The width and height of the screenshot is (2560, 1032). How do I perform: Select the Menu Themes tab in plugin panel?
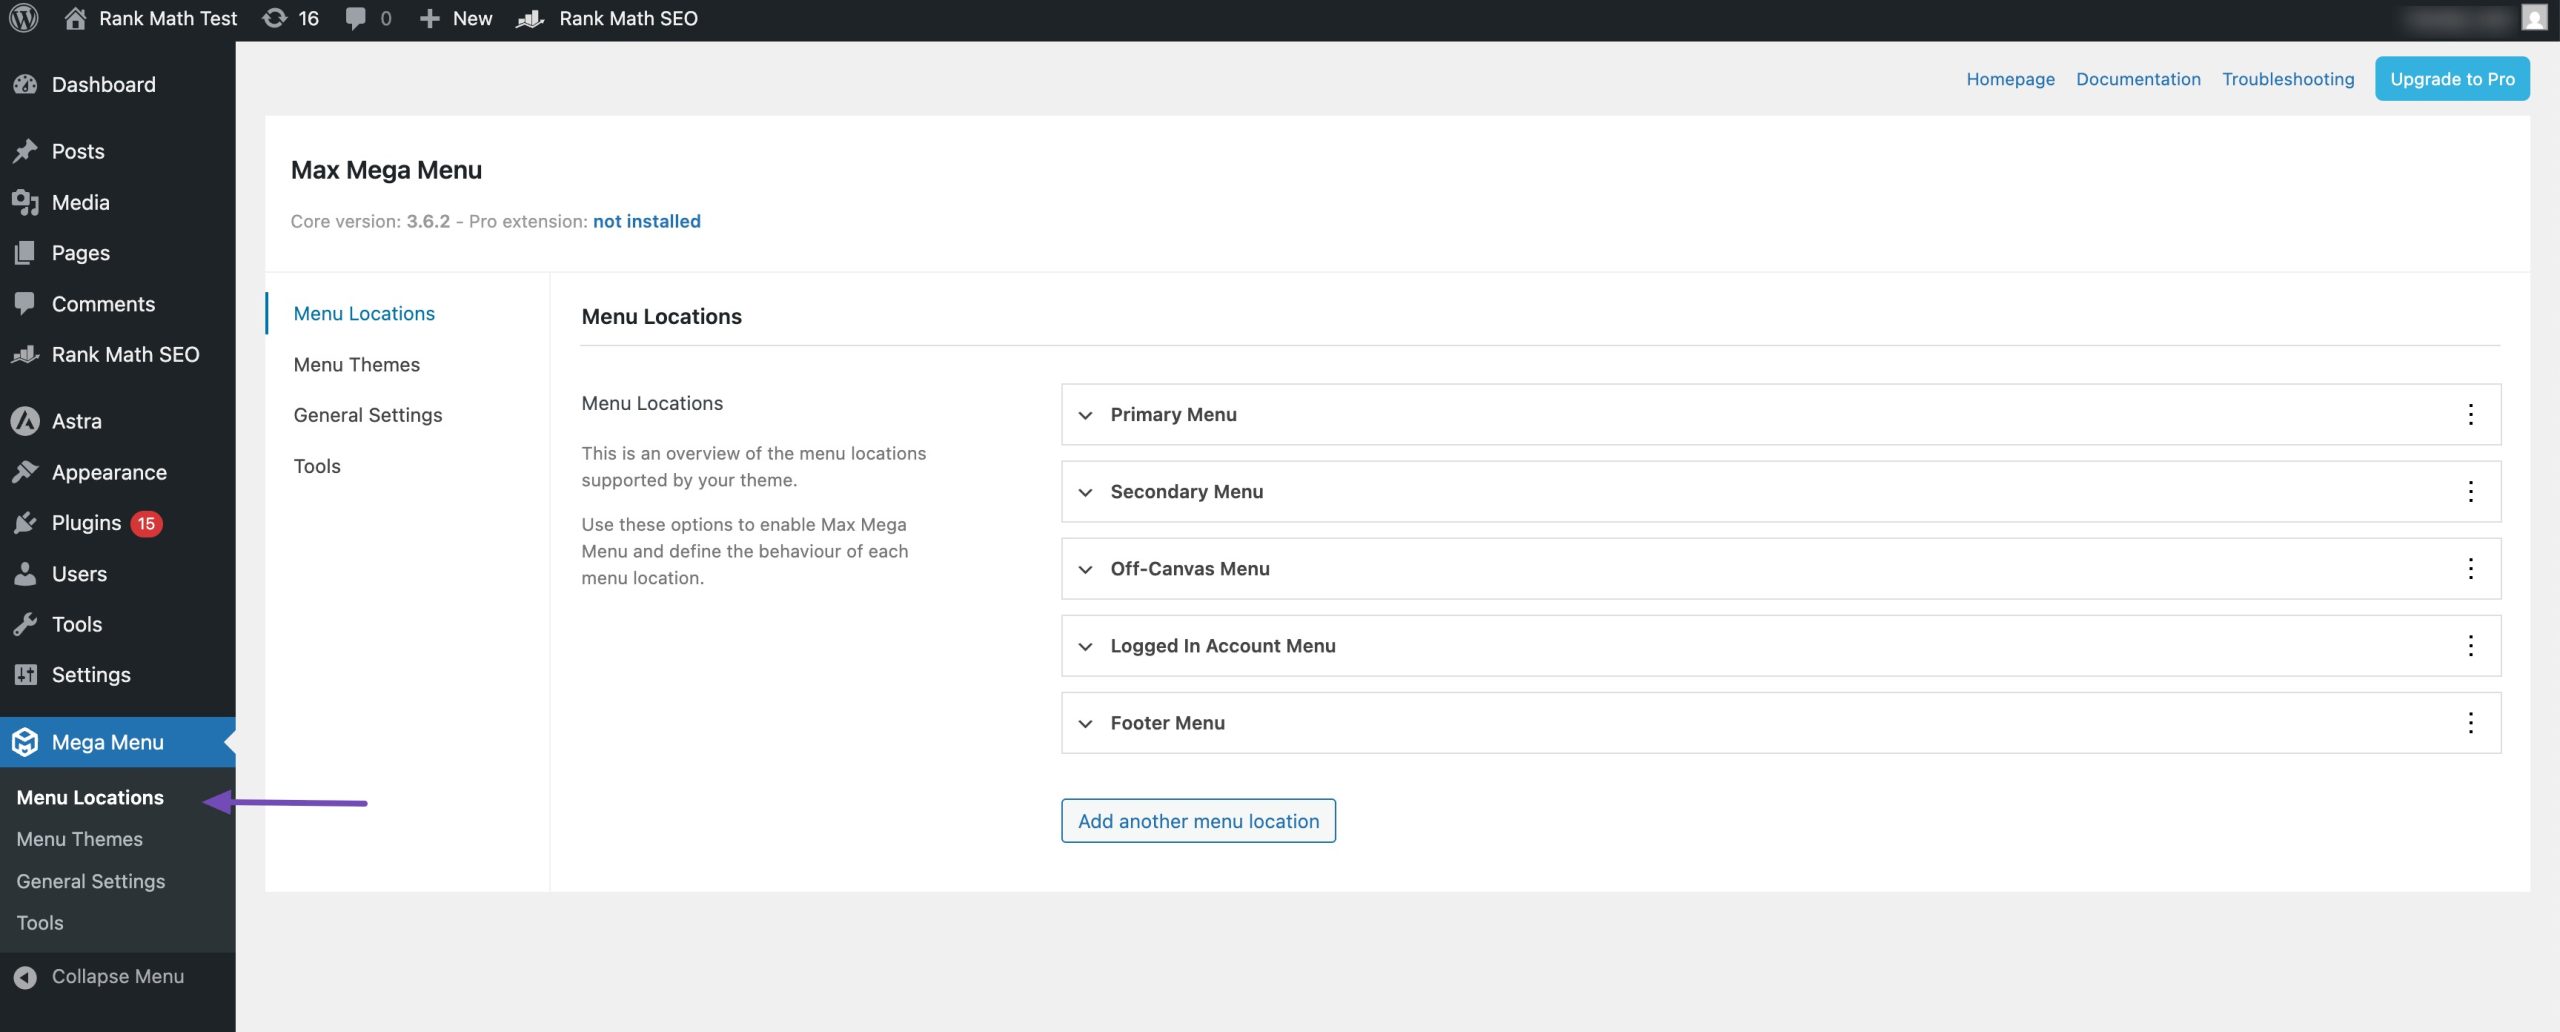click(356, 364)
